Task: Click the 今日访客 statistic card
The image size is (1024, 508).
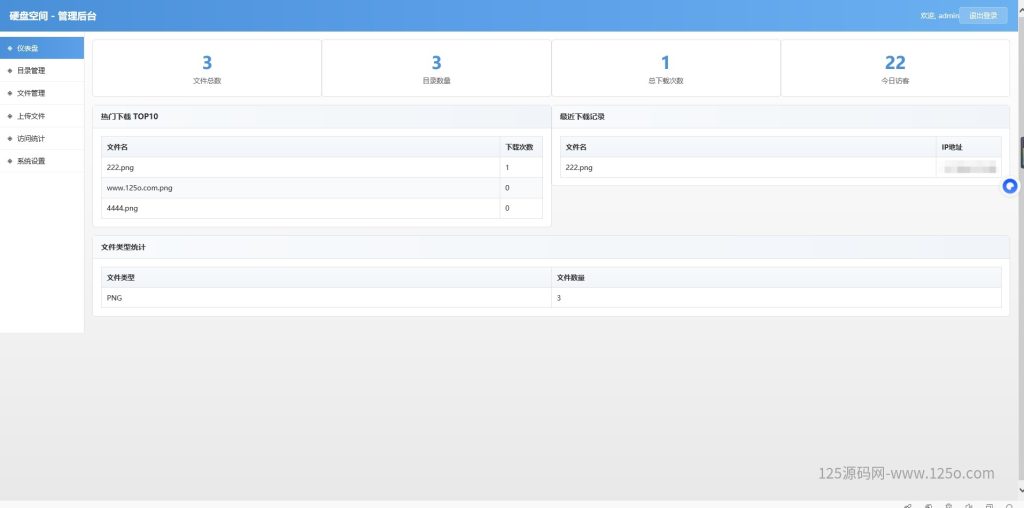Action: [895, 69]
